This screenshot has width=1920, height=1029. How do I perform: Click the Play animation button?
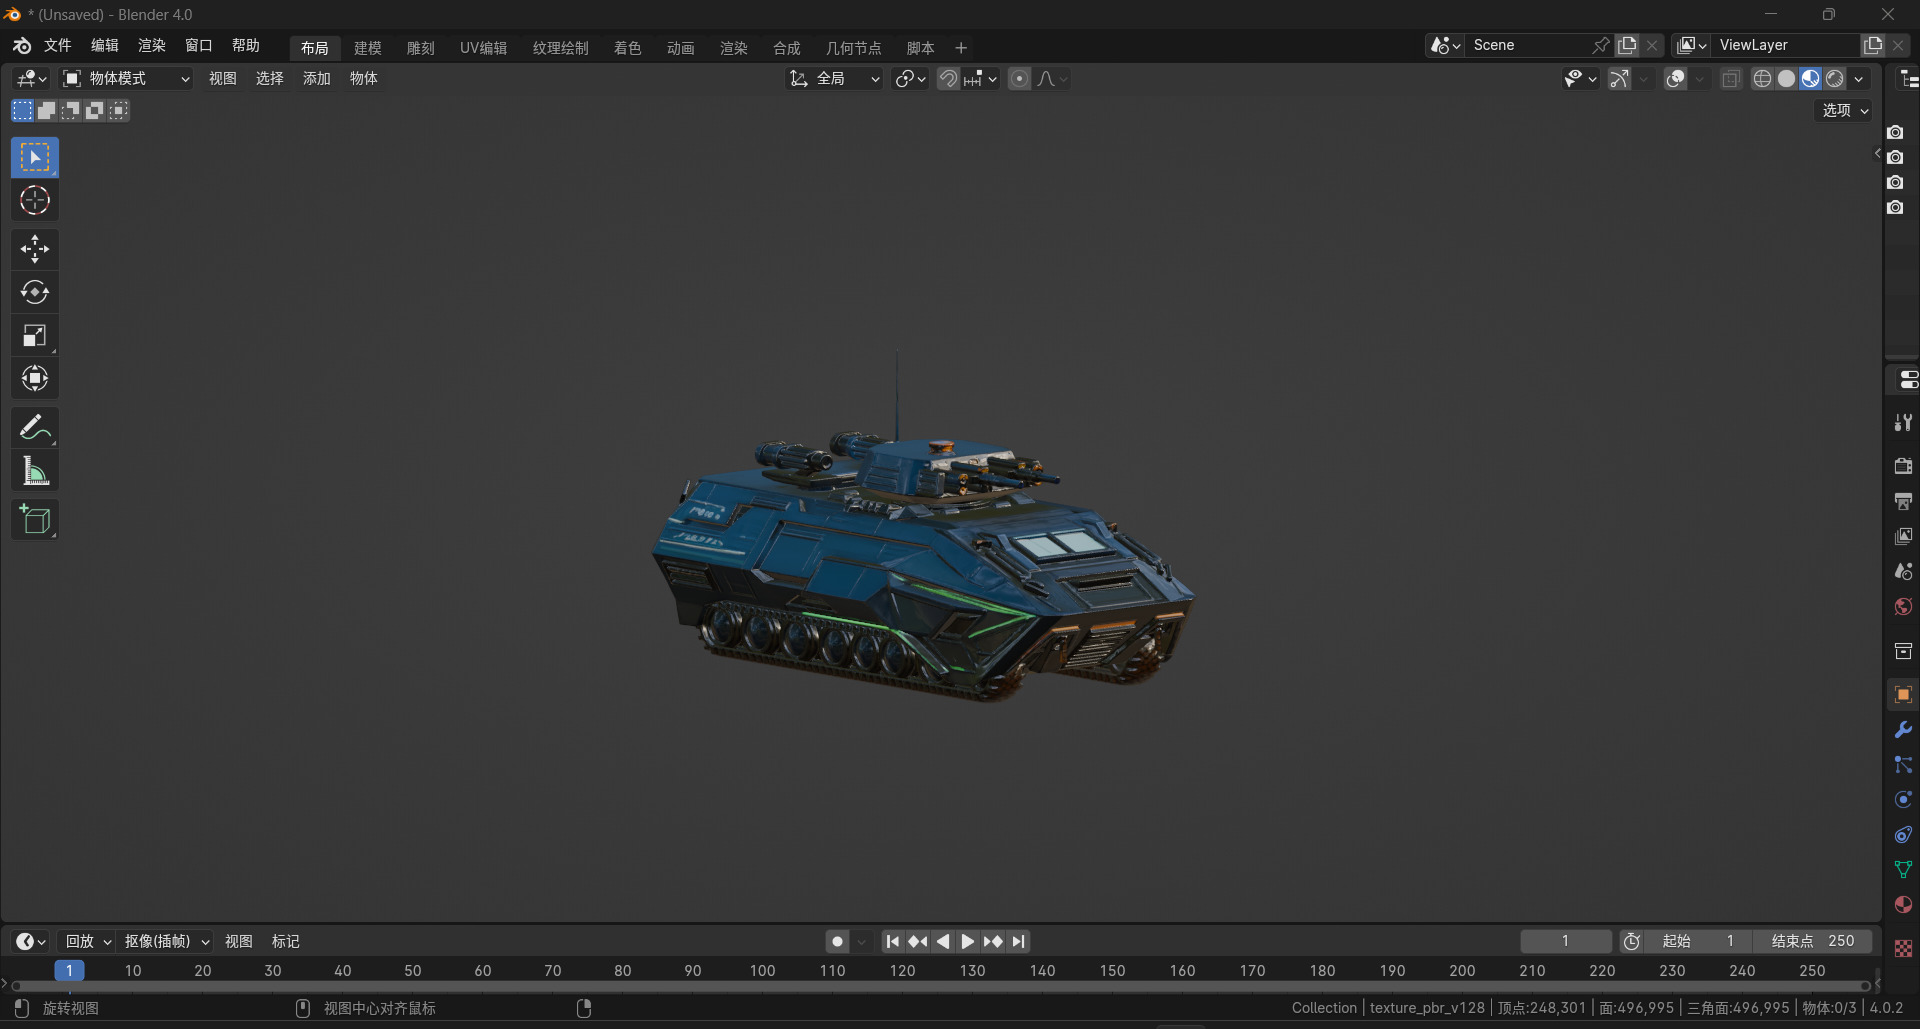point(968,942)
